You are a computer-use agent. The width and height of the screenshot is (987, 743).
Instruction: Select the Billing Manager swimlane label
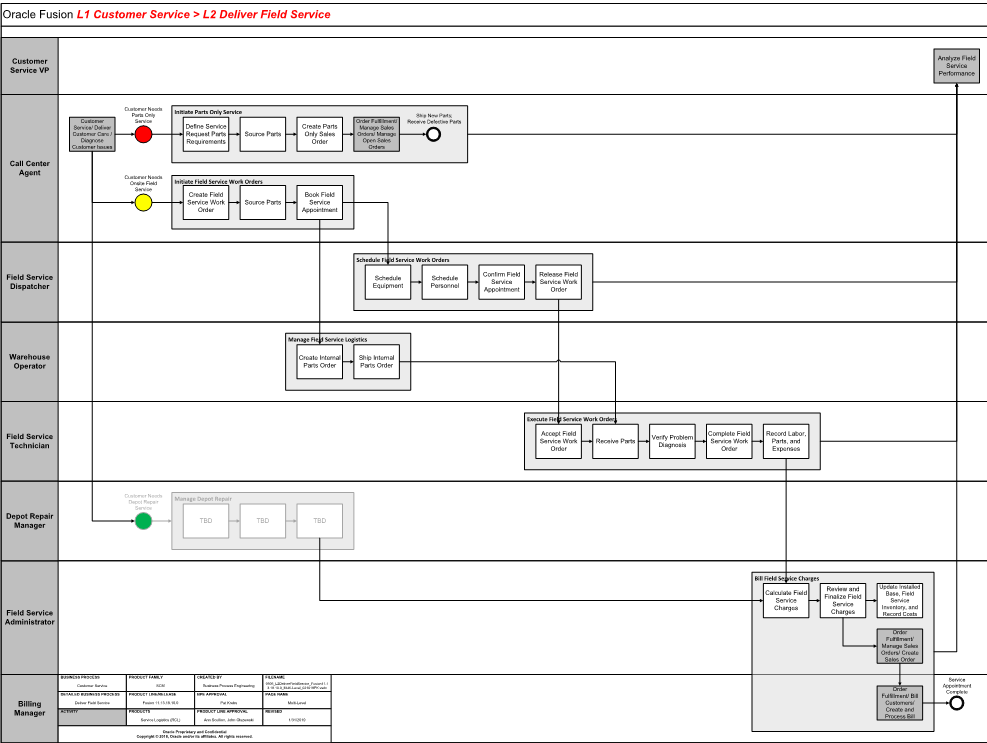tap(30, 708)
